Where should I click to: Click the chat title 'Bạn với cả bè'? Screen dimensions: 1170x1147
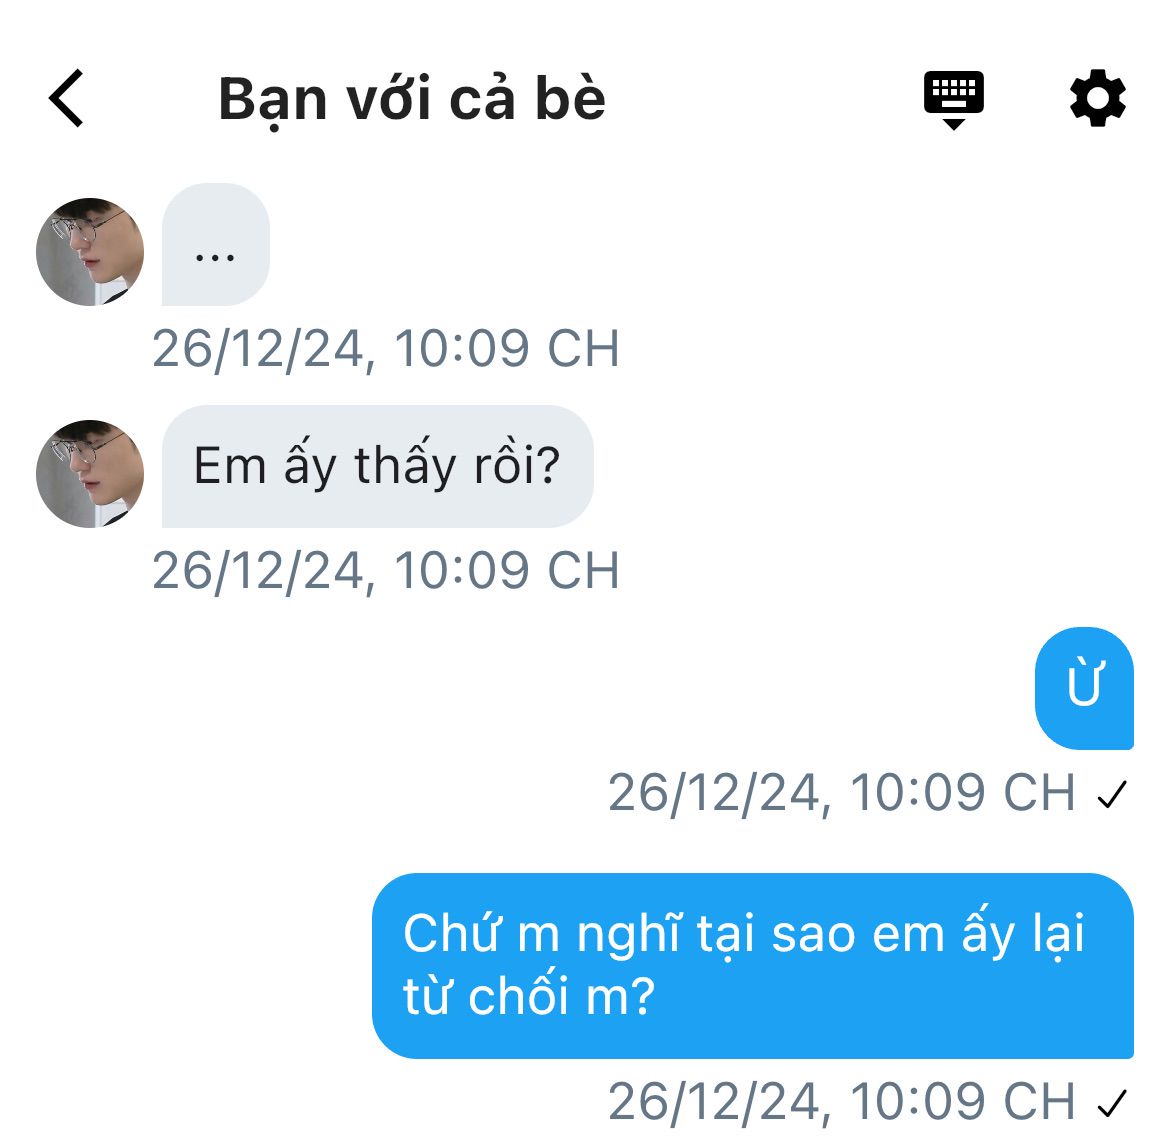coord(412,99)
